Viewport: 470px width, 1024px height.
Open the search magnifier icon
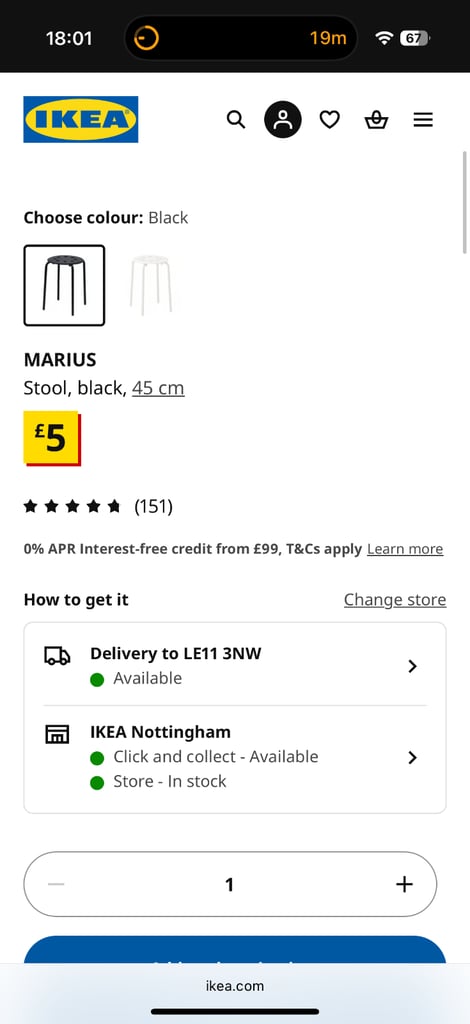[x=236, y=120]
